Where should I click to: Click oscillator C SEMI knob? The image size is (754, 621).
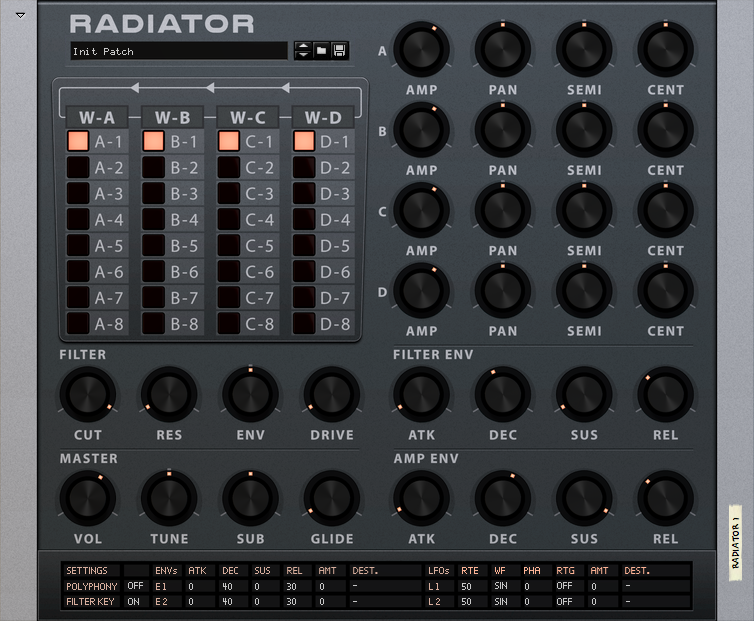[x=584, y=210]
